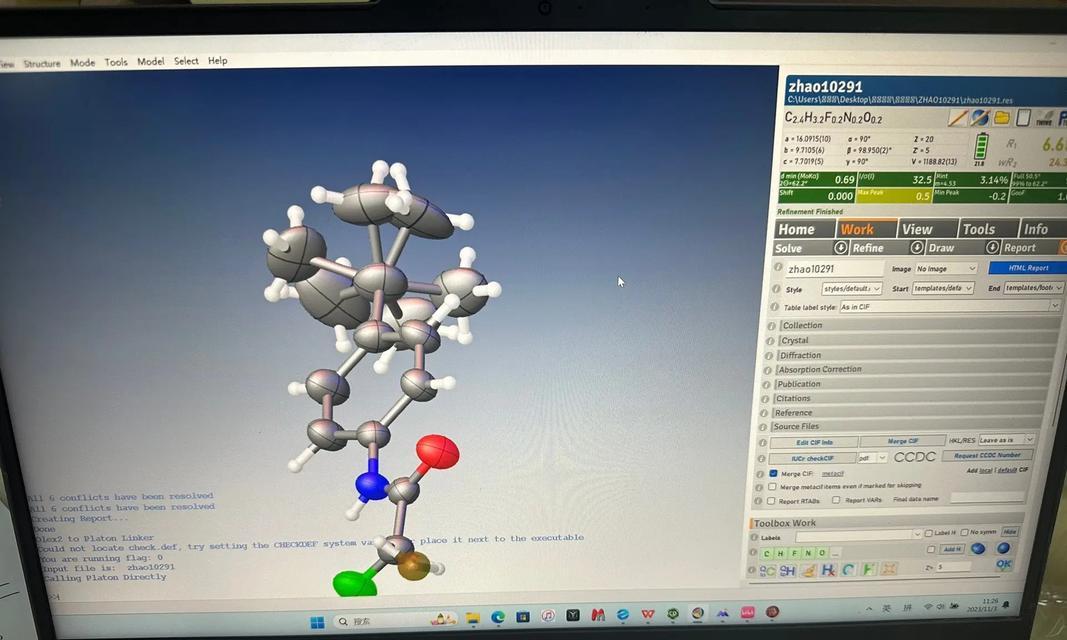Switch to the Info tab

tap(1042, 229)
